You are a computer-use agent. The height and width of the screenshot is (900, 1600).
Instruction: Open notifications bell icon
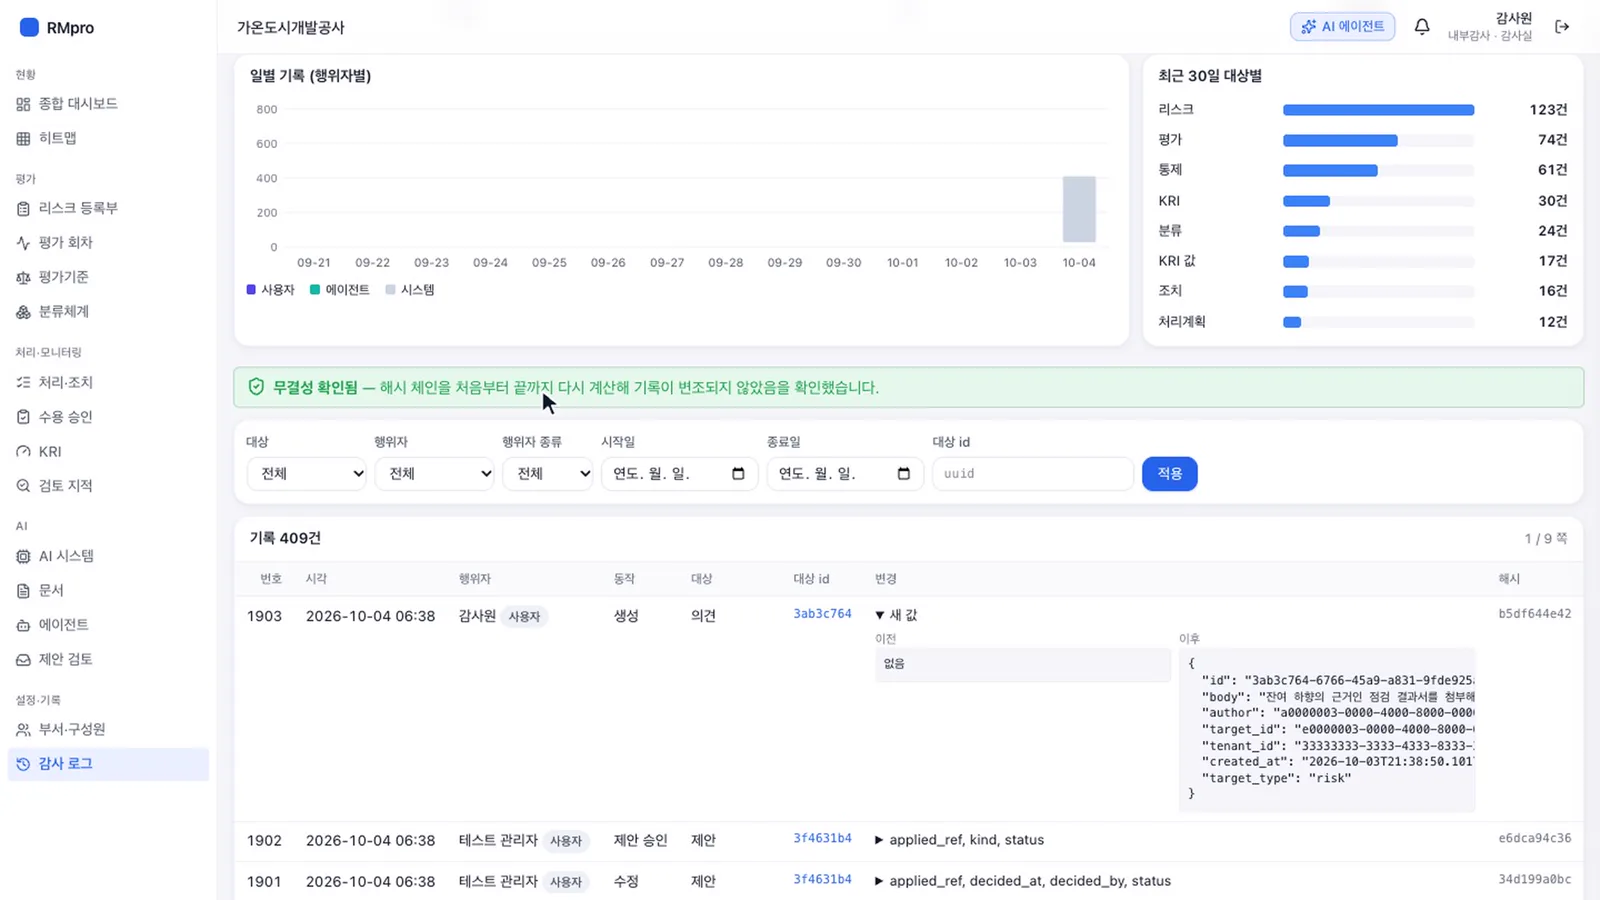[1422, 27]
